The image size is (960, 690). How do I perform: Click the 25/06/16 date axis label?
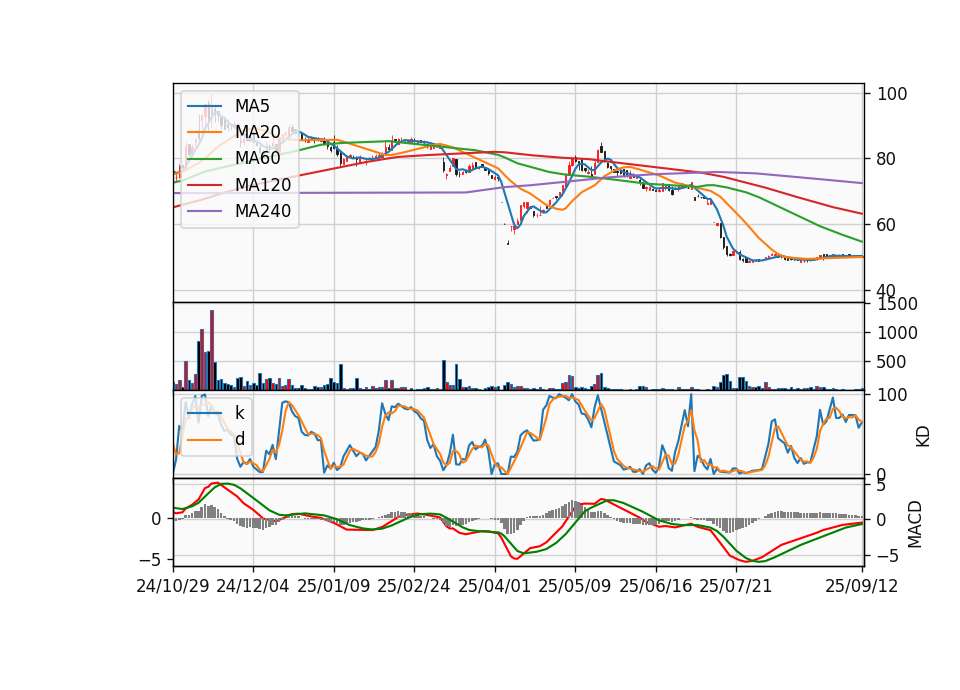coord(656,586)
